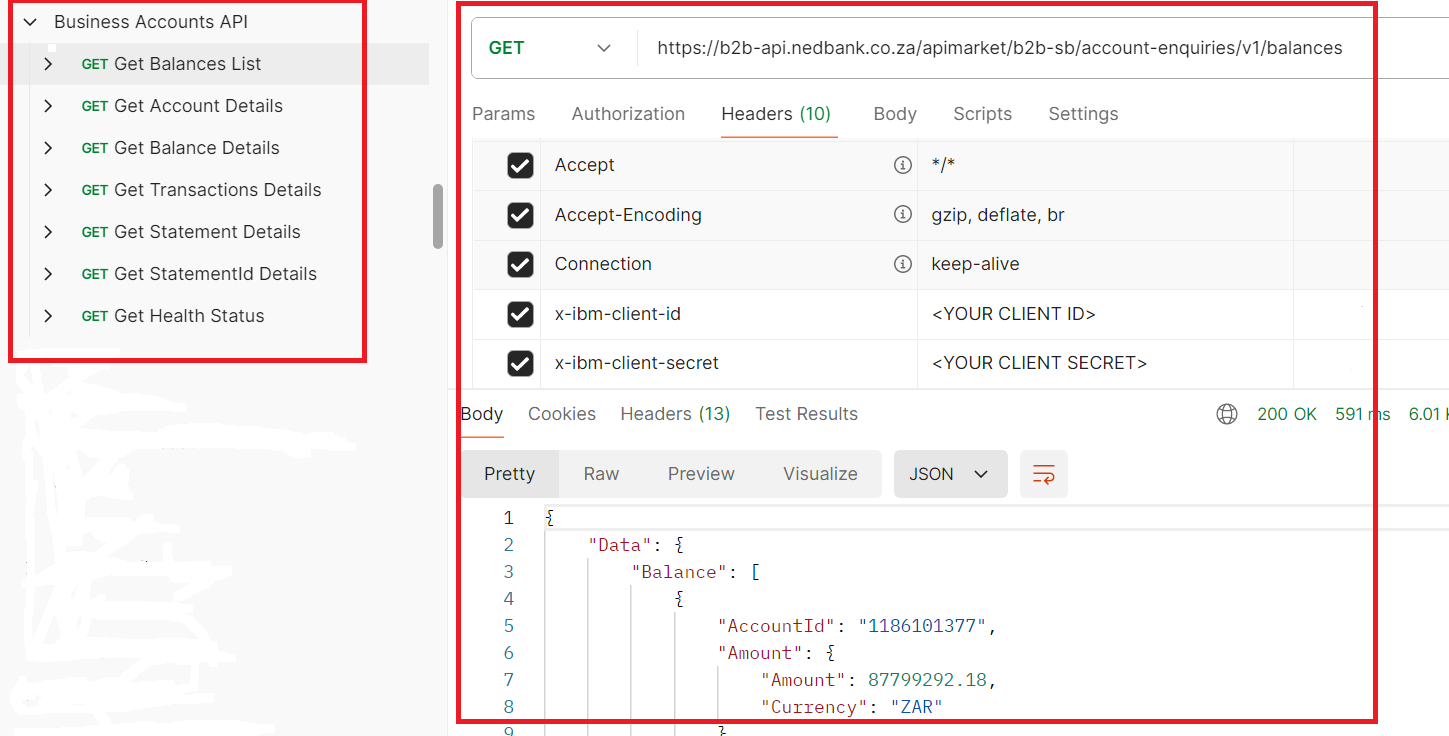Click the info icon beside Accept header
Screen dimensions: 1449x736
coord(902,165)
